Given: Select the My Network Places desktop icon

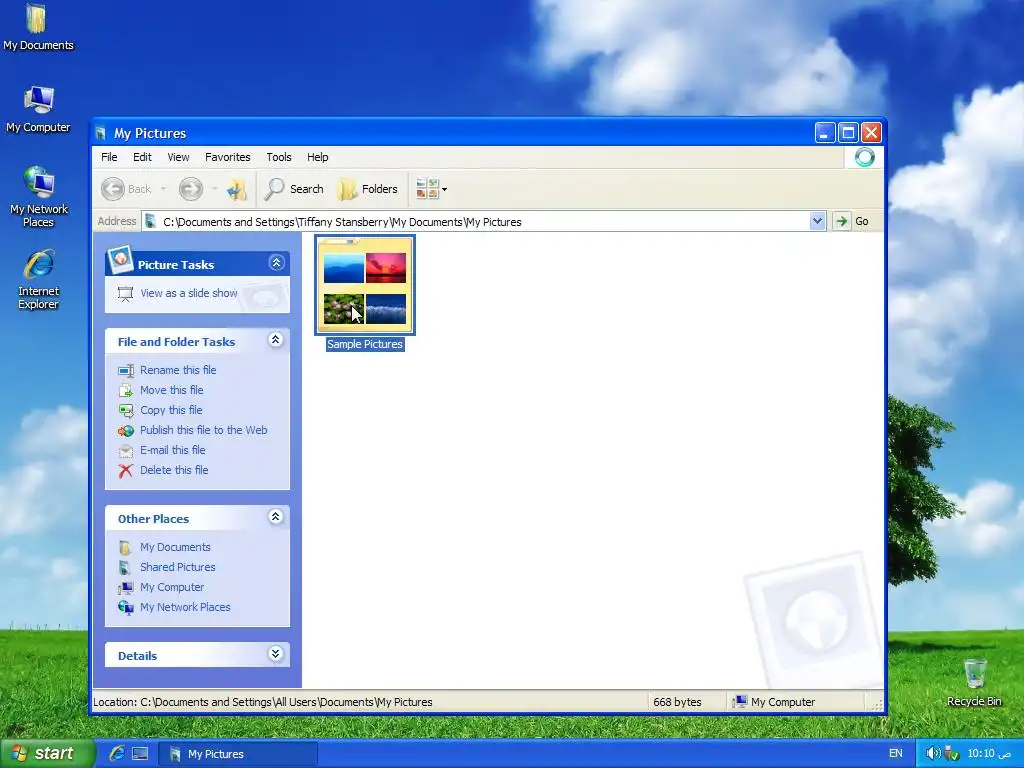Looking at the screenshot, I should click(39, 197).
